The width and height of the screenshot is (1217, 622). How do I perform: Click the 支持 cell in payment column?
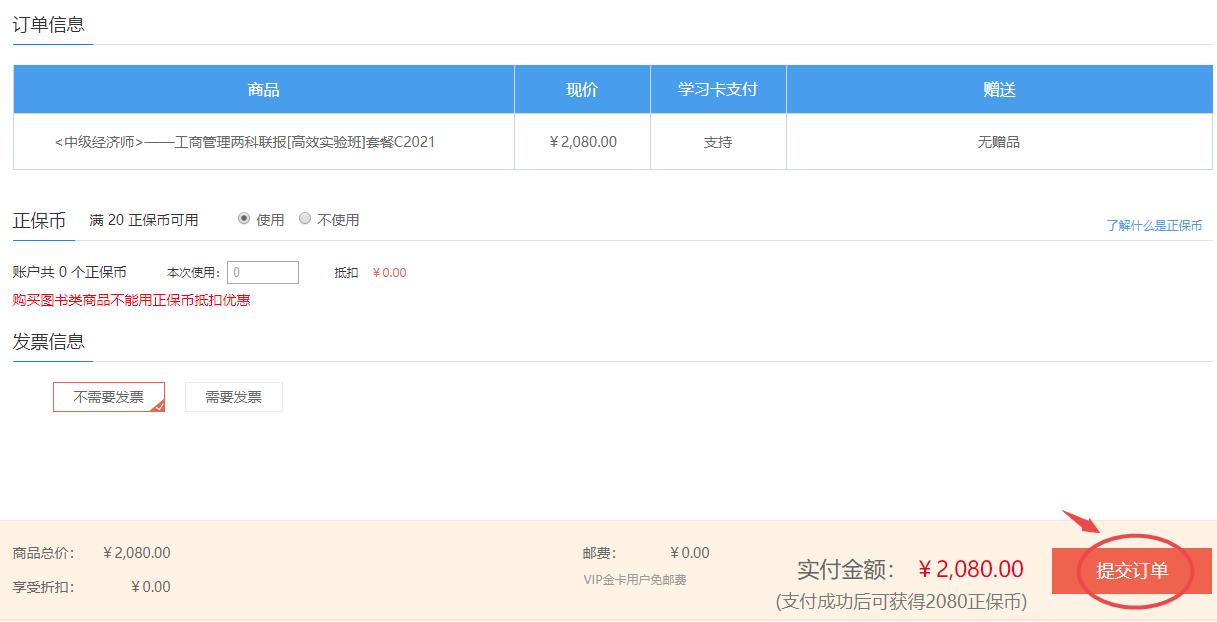(x=718, y=142)
